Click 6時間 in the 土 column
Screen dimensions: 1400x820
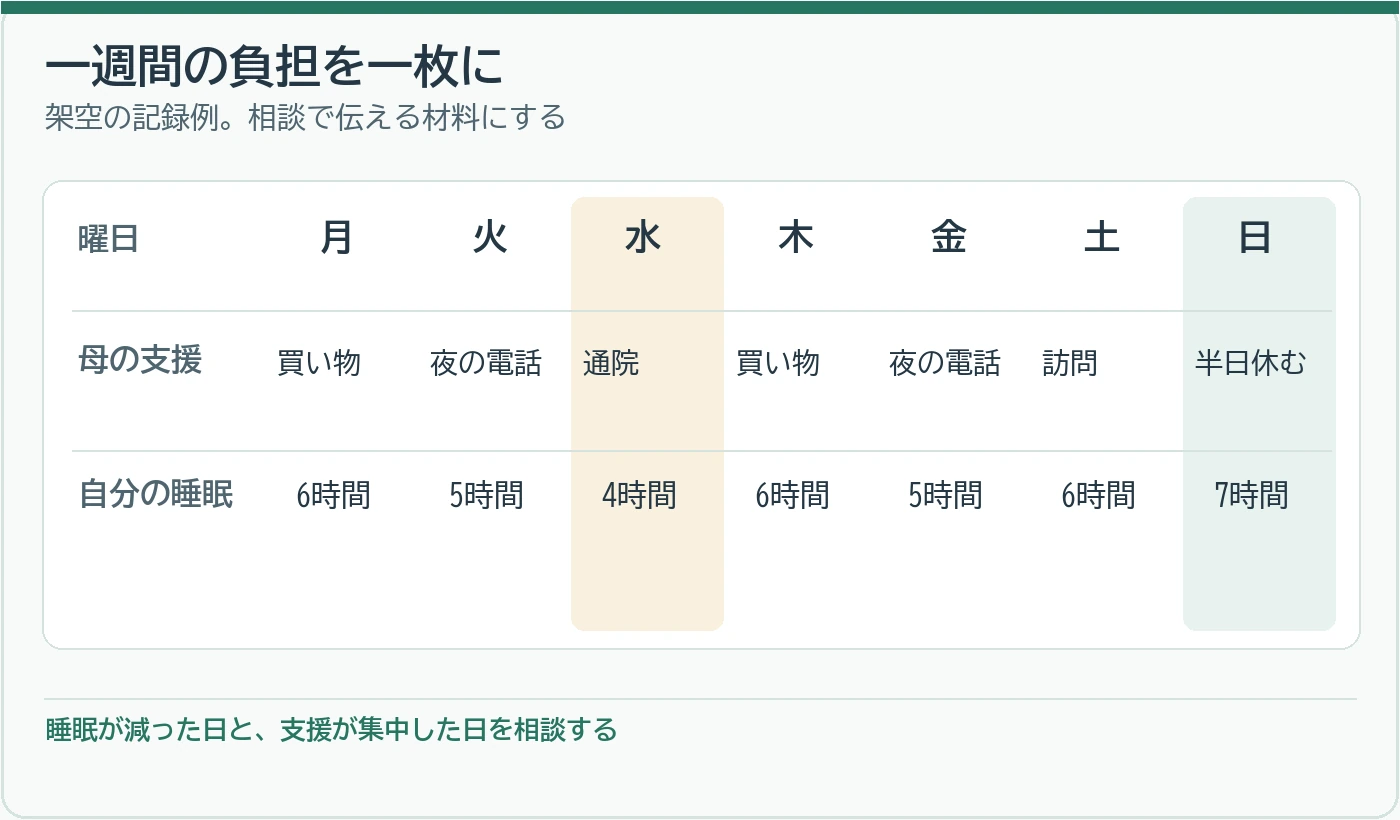click(1099, 495)
